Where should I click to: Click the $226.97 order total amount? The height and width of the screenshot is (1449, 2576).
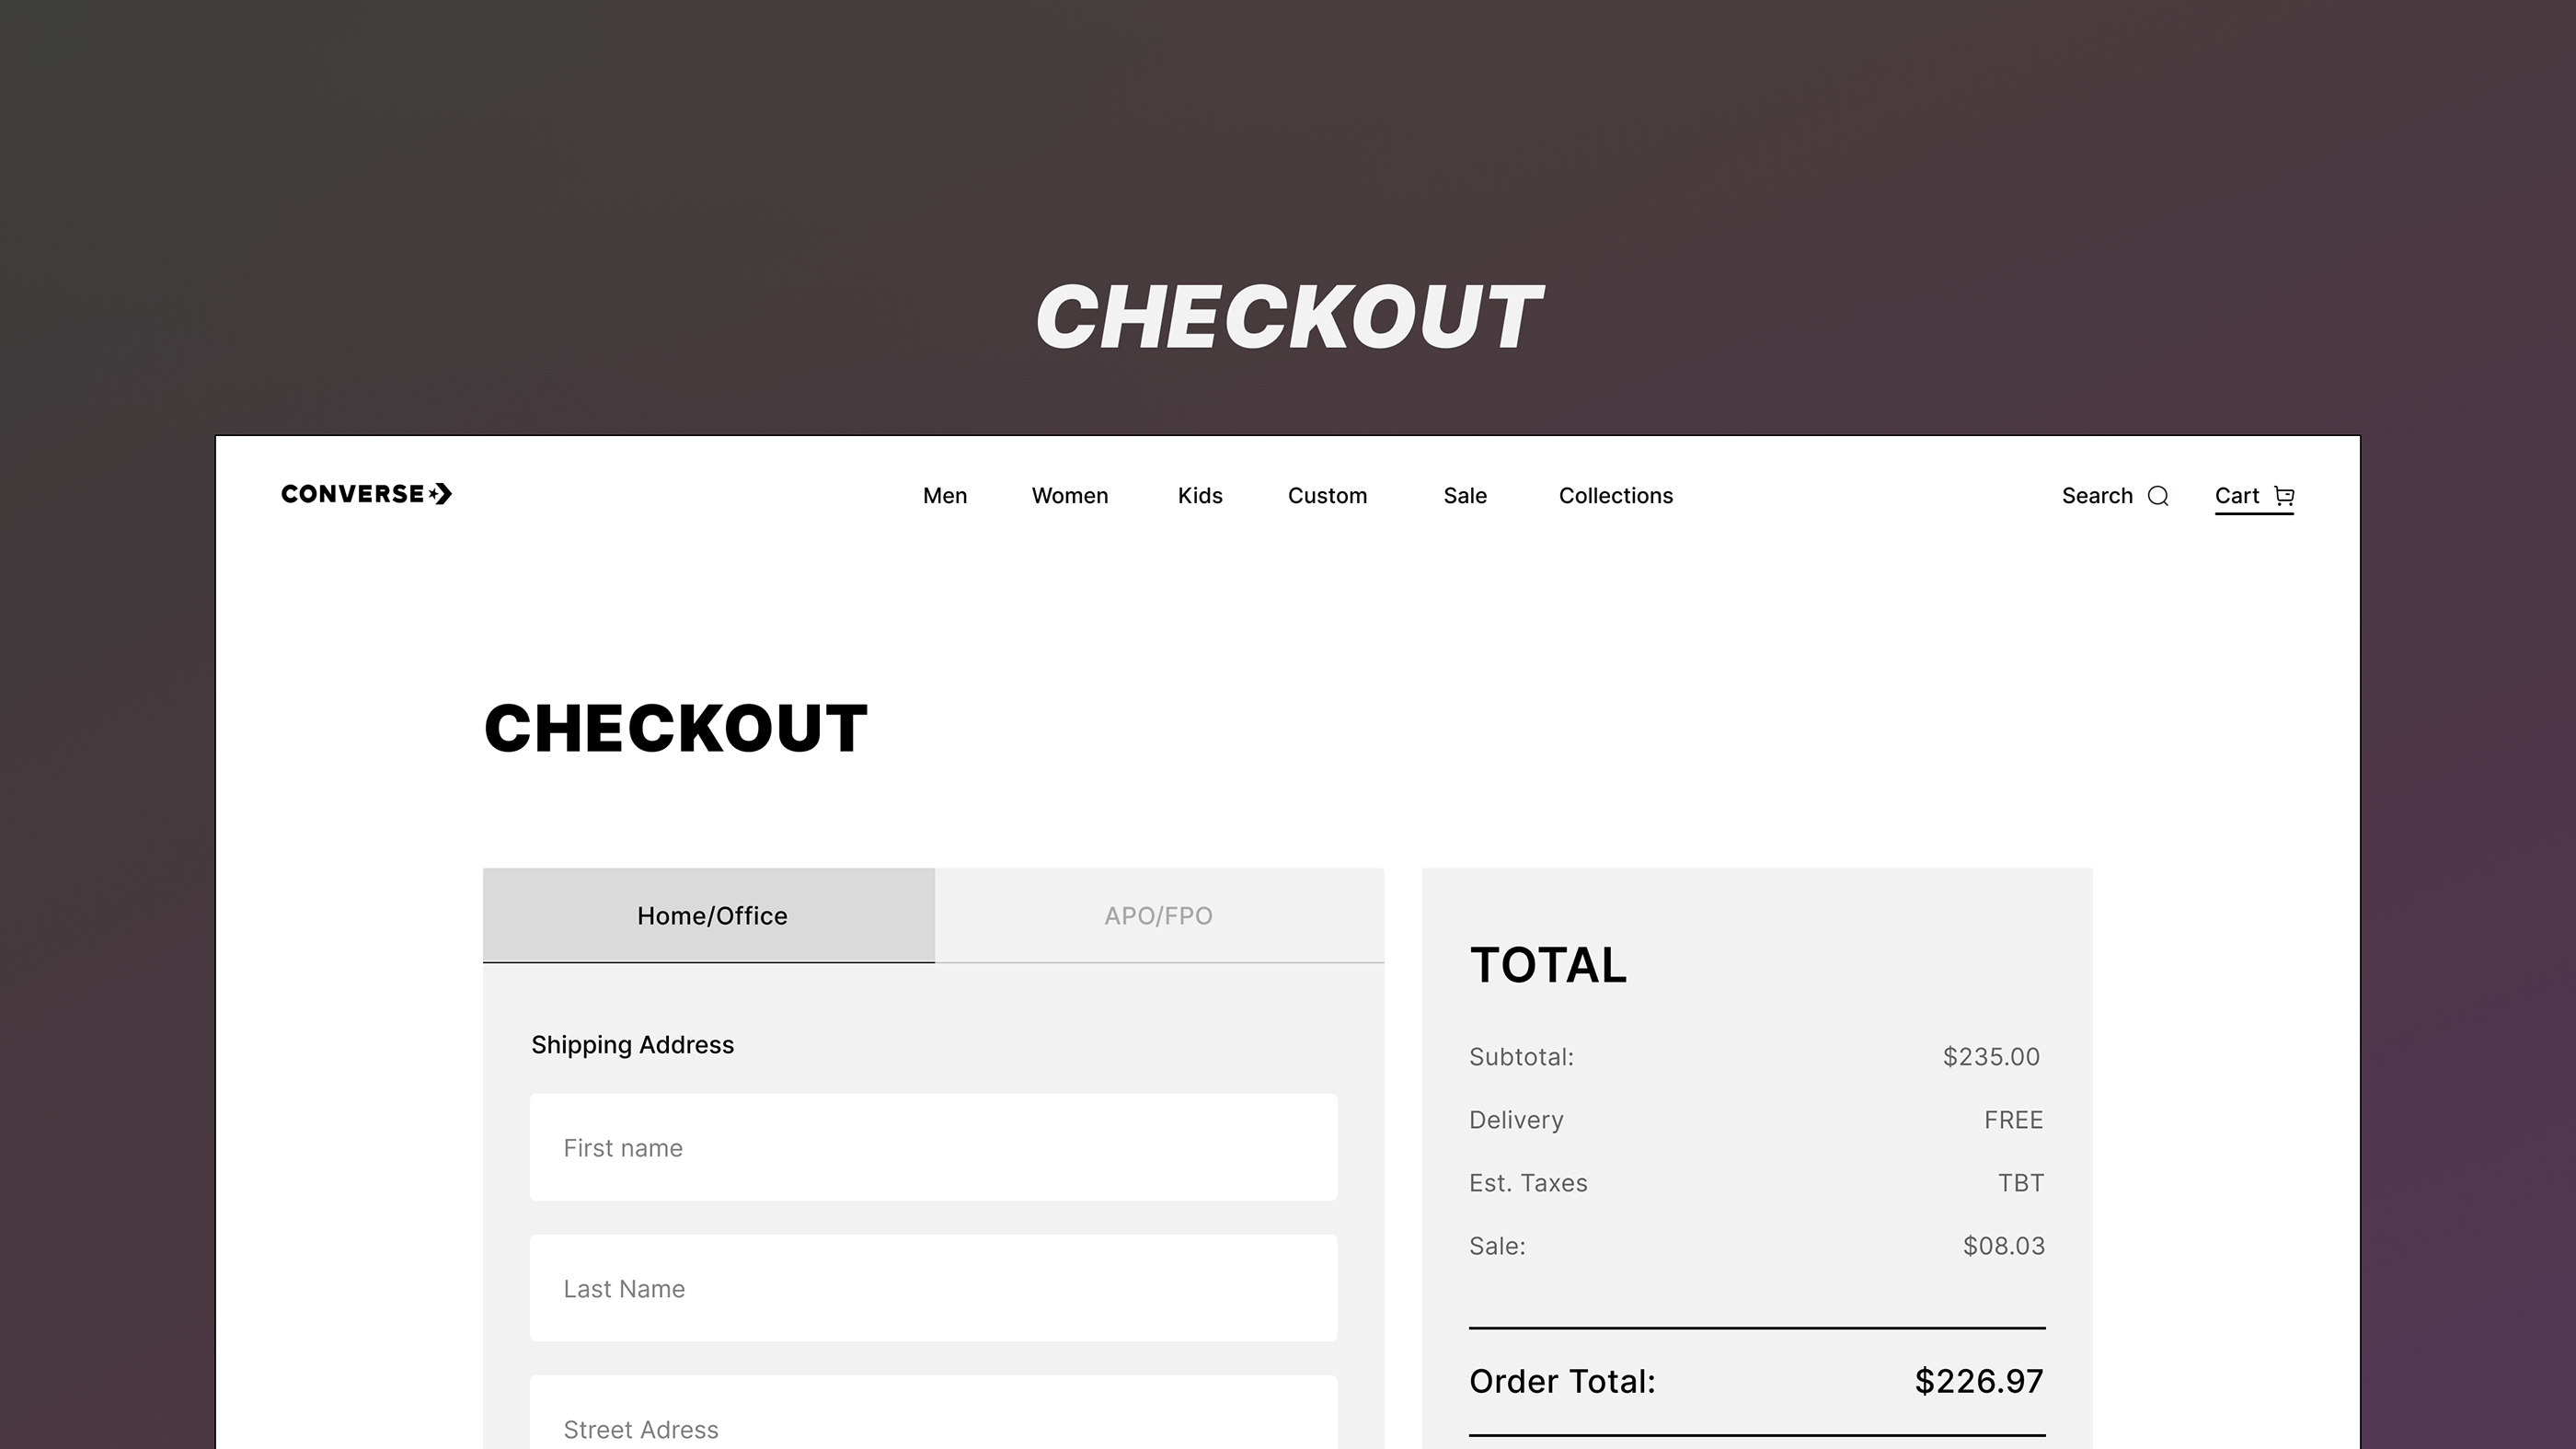pos(1978,1381)
